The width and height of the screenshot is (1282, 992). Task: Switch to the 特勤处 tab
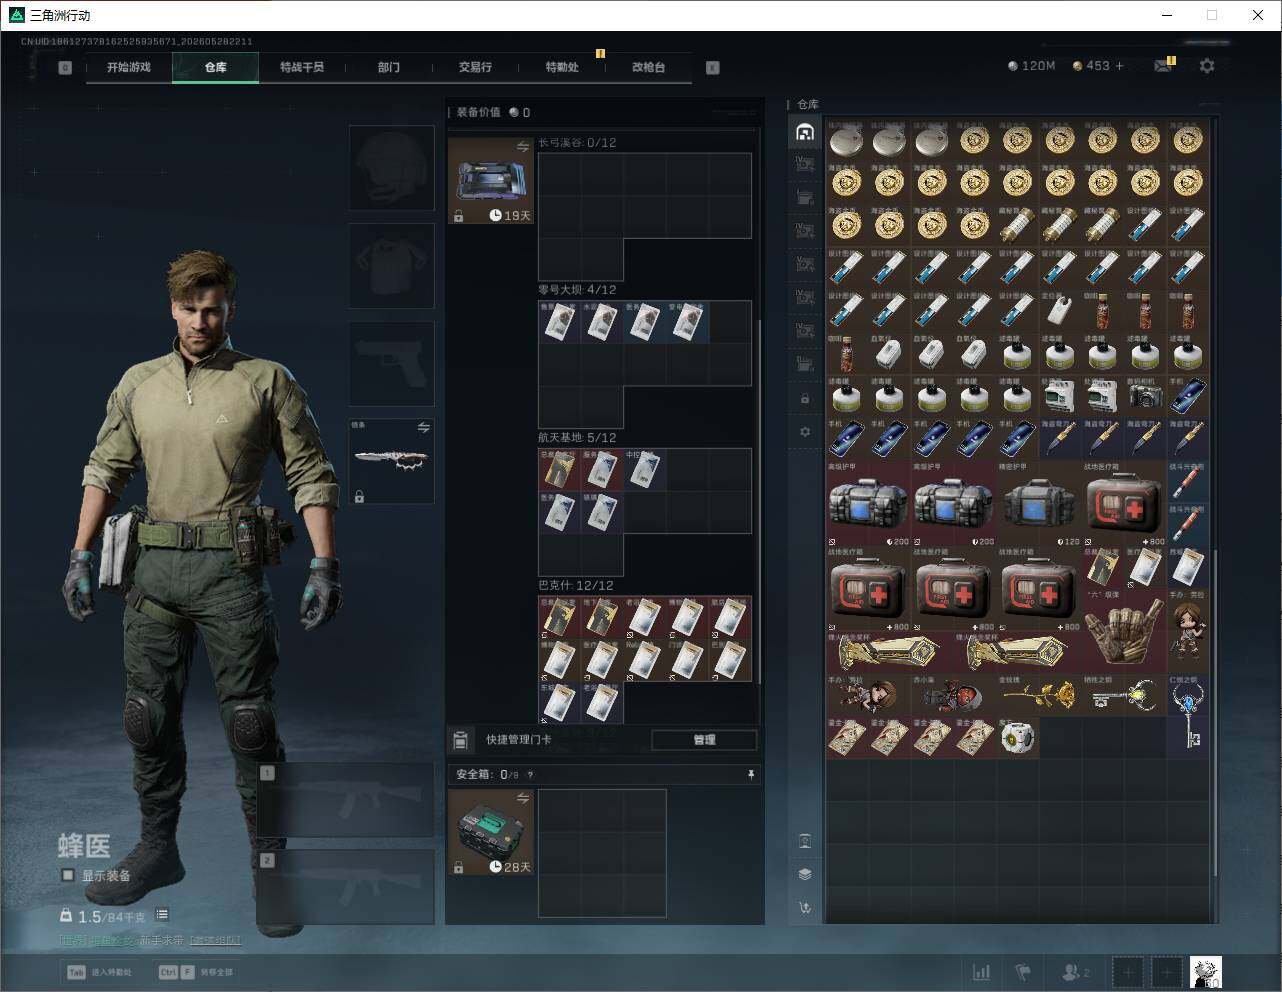562,67
